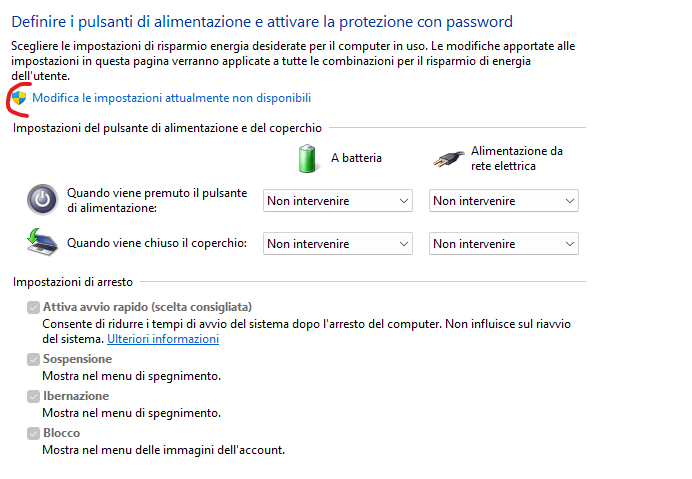Screen dimensions: 692x479
Task: Click the power plug icon
Action: (x=448, y=158)
